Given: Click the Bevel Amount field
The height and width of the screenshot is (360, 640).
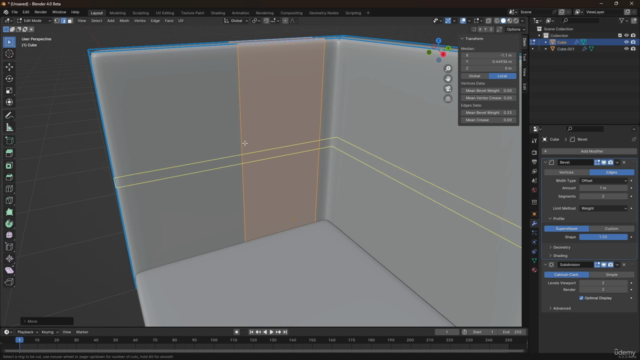Looking at the screenshot, I should pos(603,188).
